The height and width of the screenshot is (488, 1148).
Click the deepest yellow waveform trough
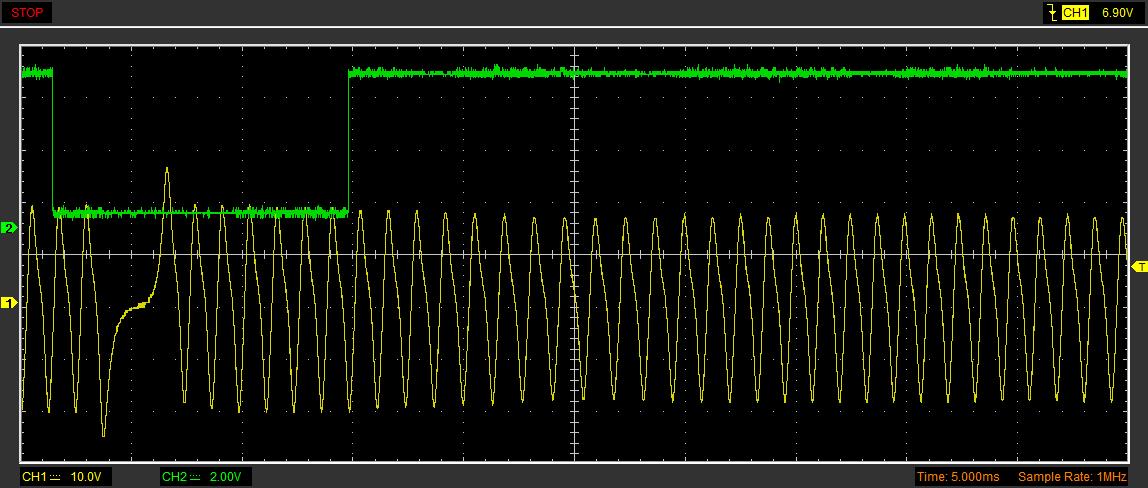point(103,435)
